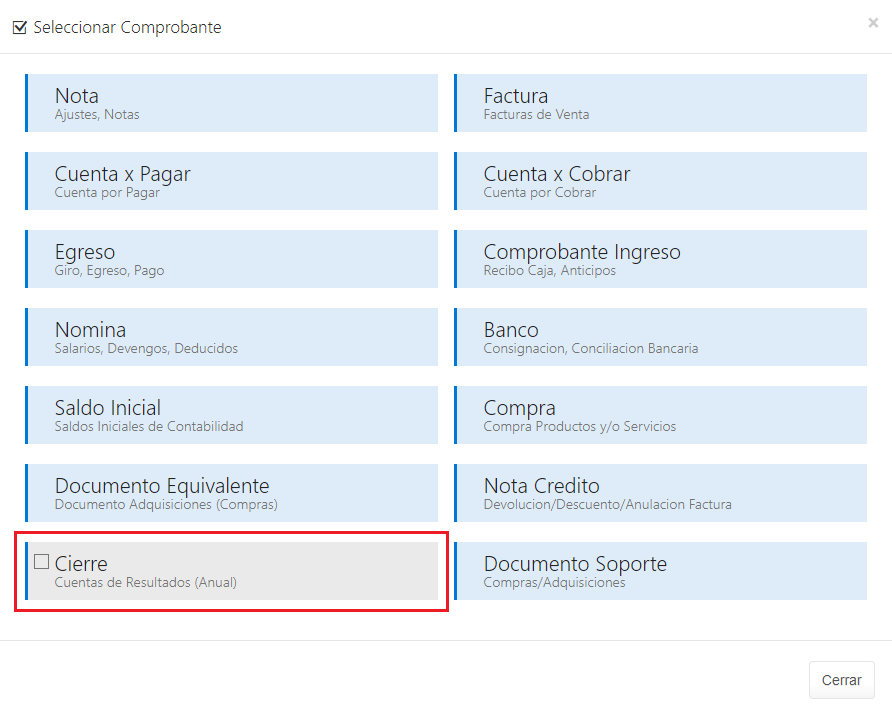Open Cuenta x Pagar voucher
The image size is (892, 713).
tap(231, 181)
